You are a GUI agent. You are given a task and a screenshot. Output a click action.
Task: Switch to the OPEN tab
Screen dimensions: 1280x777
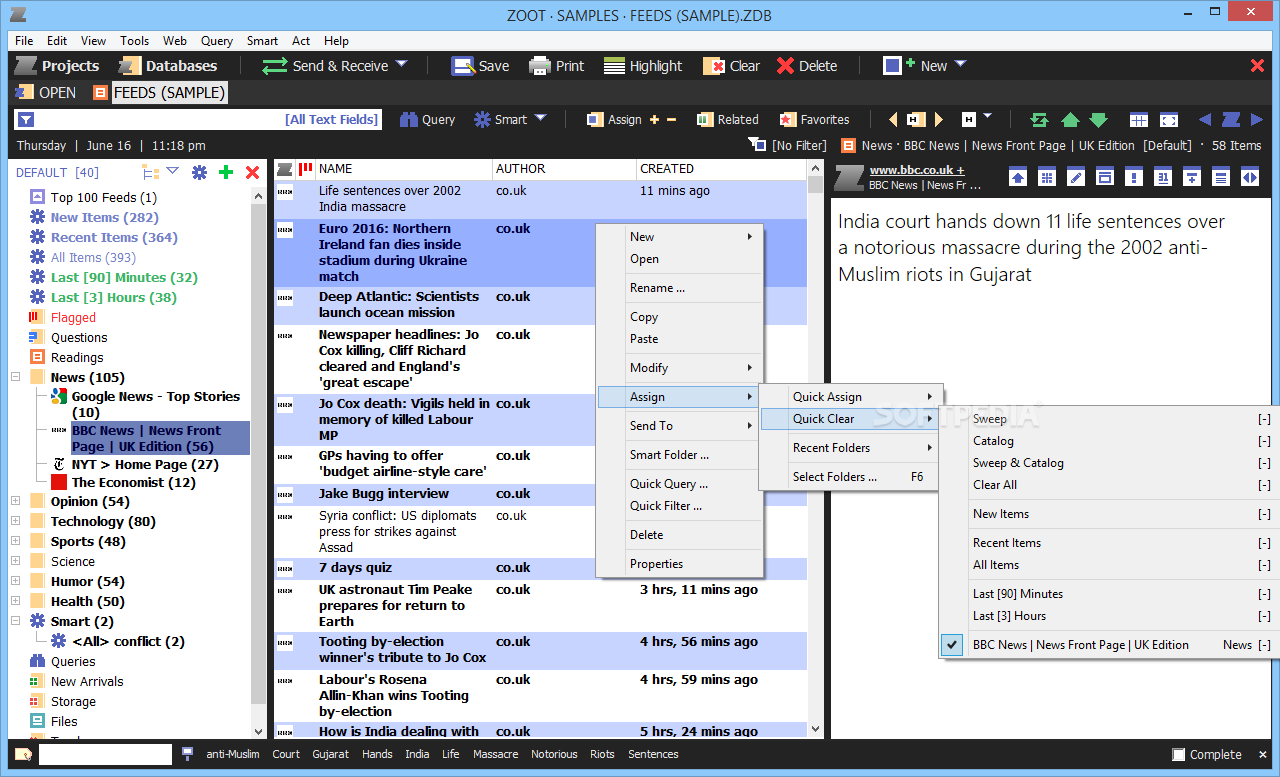pos(45,93)
